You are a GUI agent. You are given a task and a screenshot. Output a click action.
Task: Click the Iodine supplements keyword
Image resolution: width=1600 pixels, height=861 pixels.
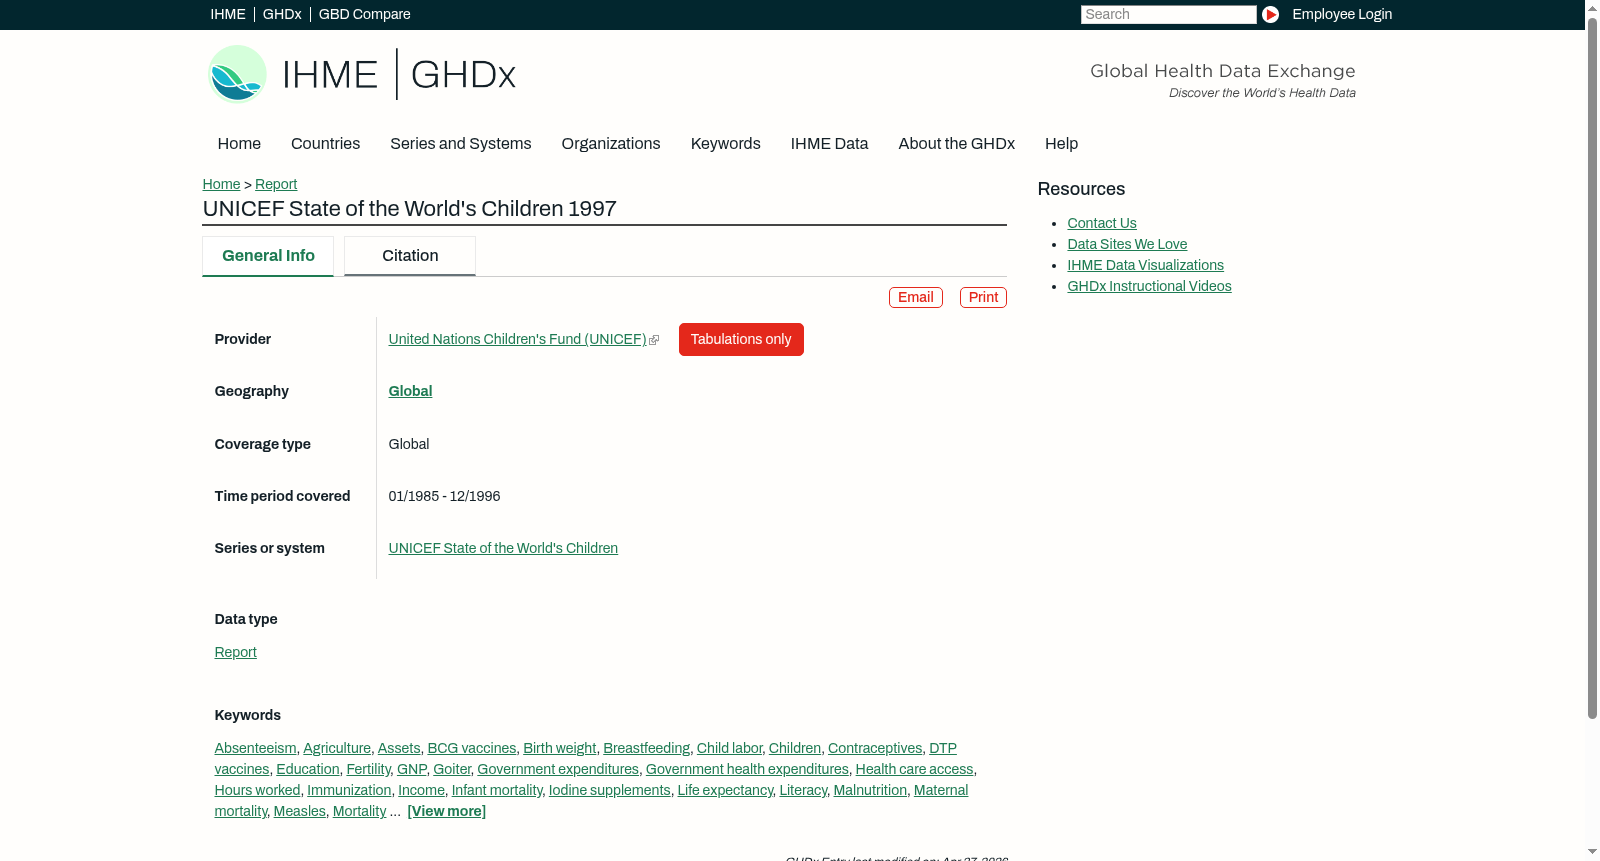pyautogui.click(x=610, y=790)
